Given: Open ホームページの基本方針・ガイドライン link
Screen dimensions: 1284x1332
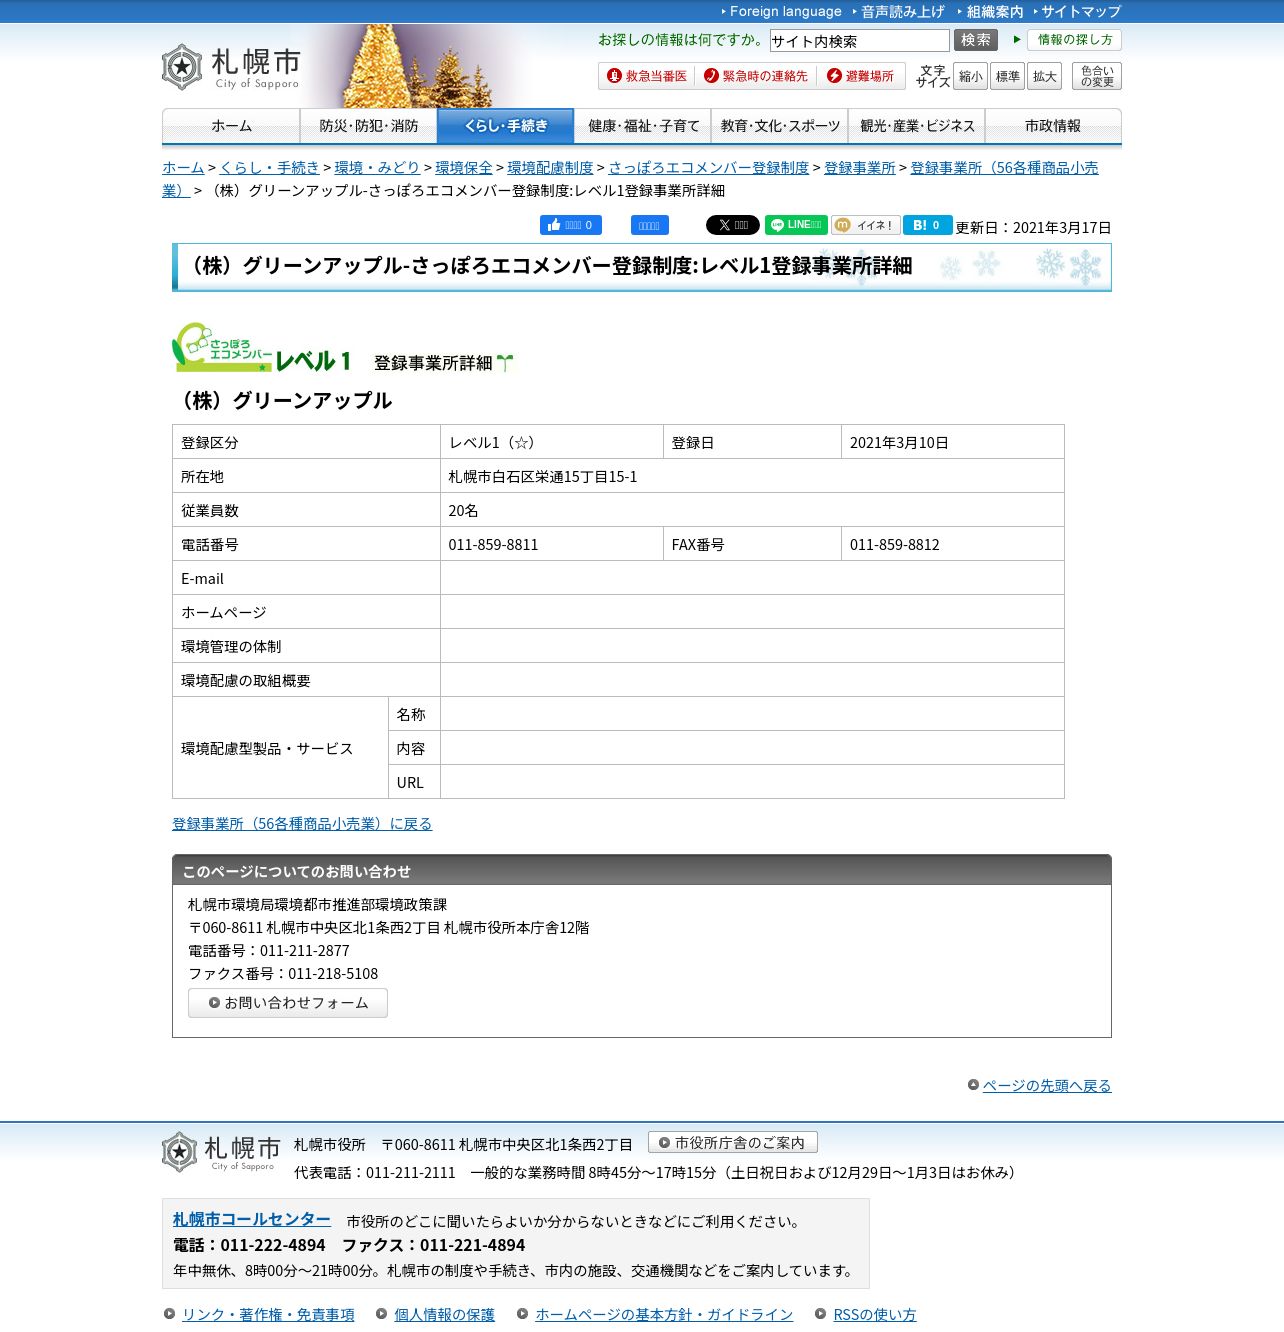Looking at the screenshot, I should pos(664,1314).
